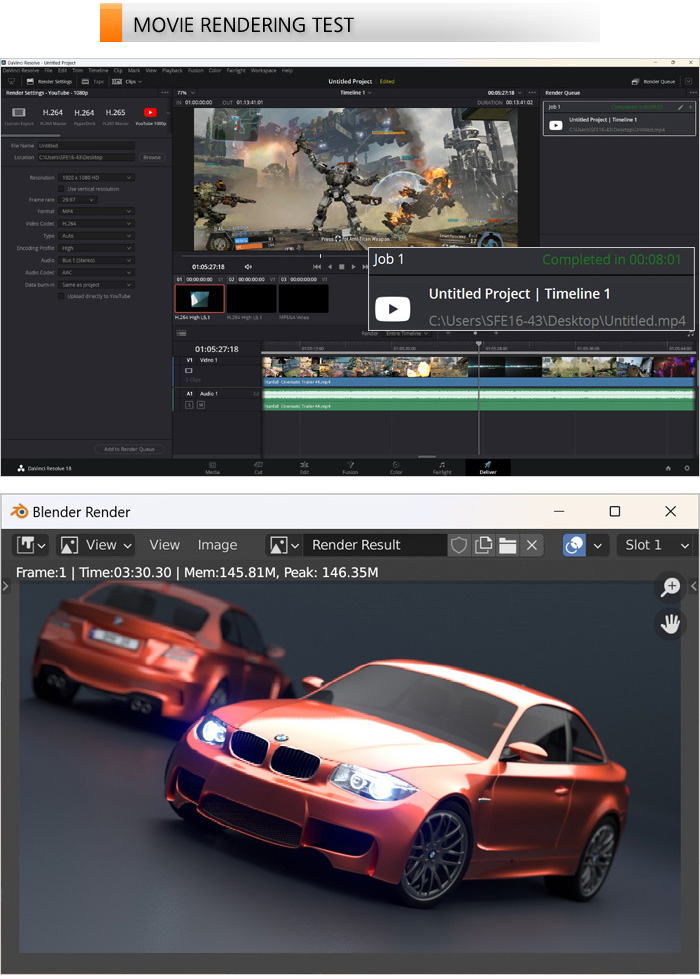Viewport: 700px width, 979px height.
Task: Toggle Solo button on Audio 1 track
Action: pos(190,405)
